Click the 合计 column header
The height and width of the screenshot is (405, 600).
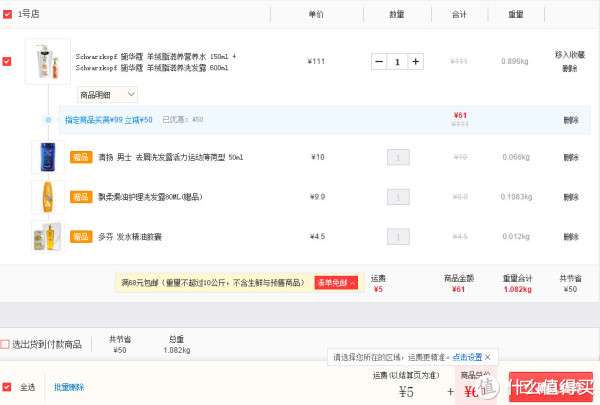459,15
